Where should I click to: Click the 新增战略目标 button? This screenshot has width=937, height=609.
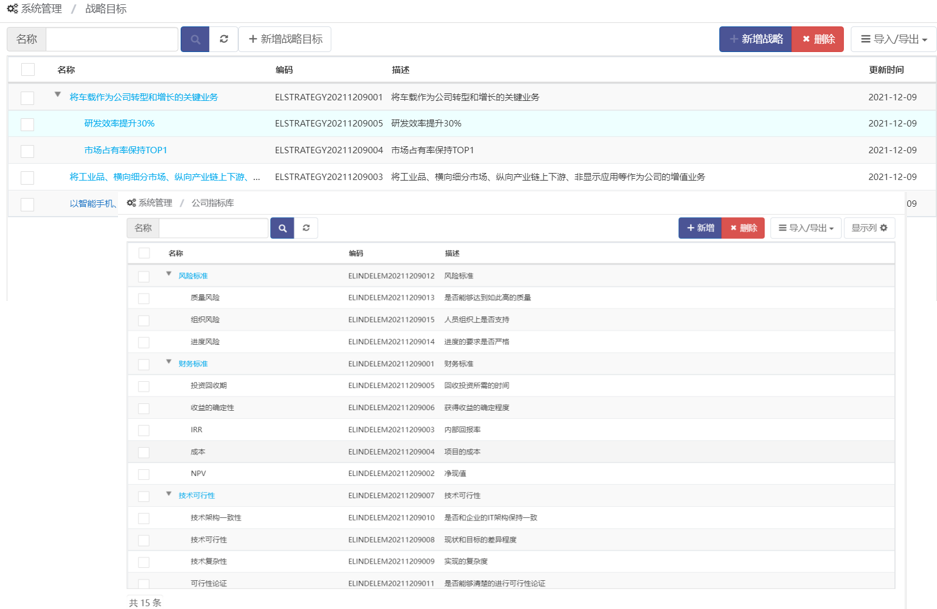click(285, 39)
